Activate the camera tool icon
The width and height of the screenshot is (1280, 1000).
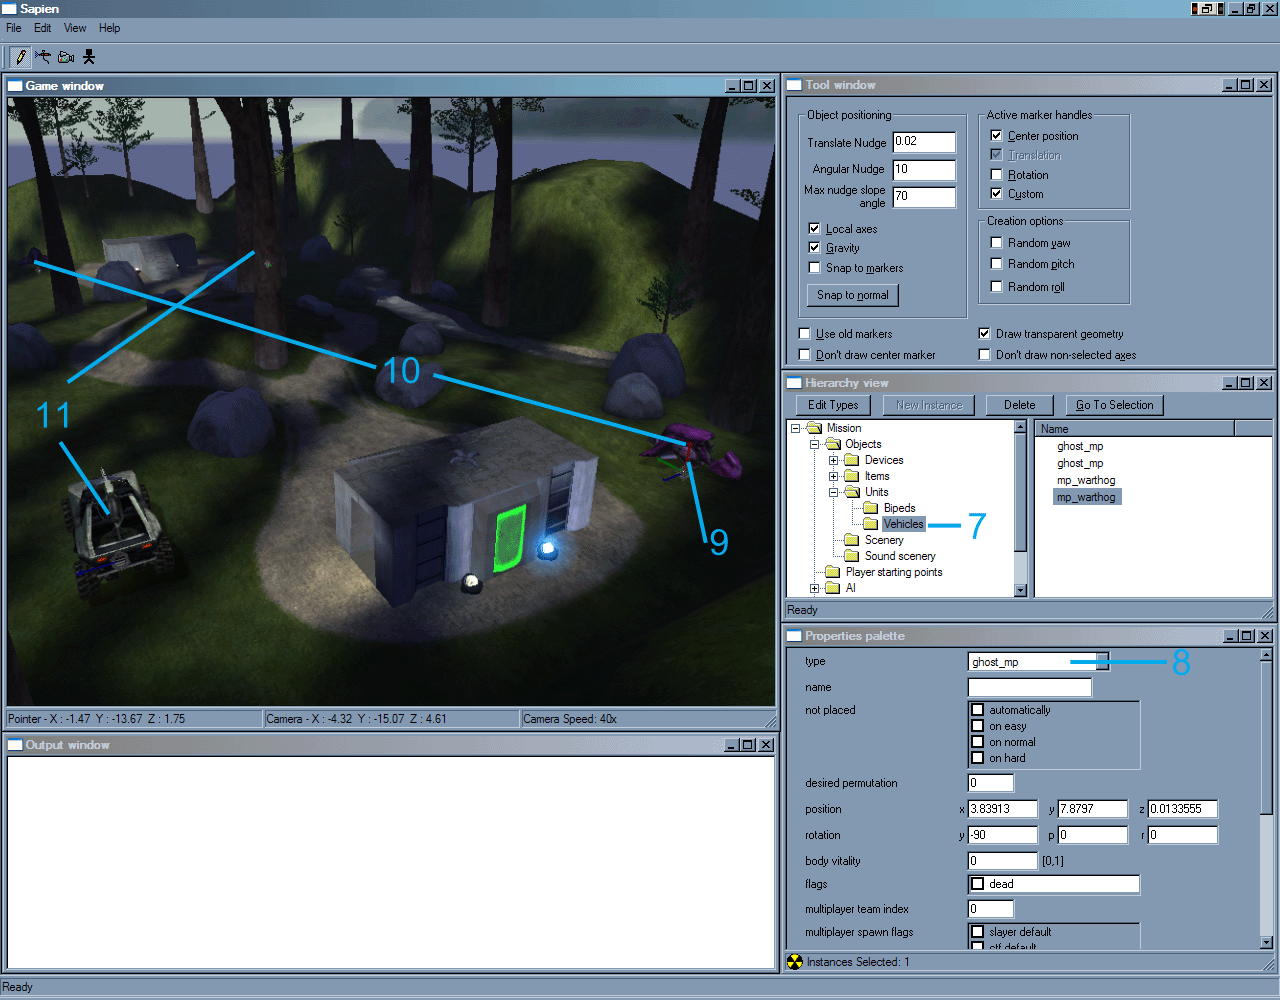point(66,57)
